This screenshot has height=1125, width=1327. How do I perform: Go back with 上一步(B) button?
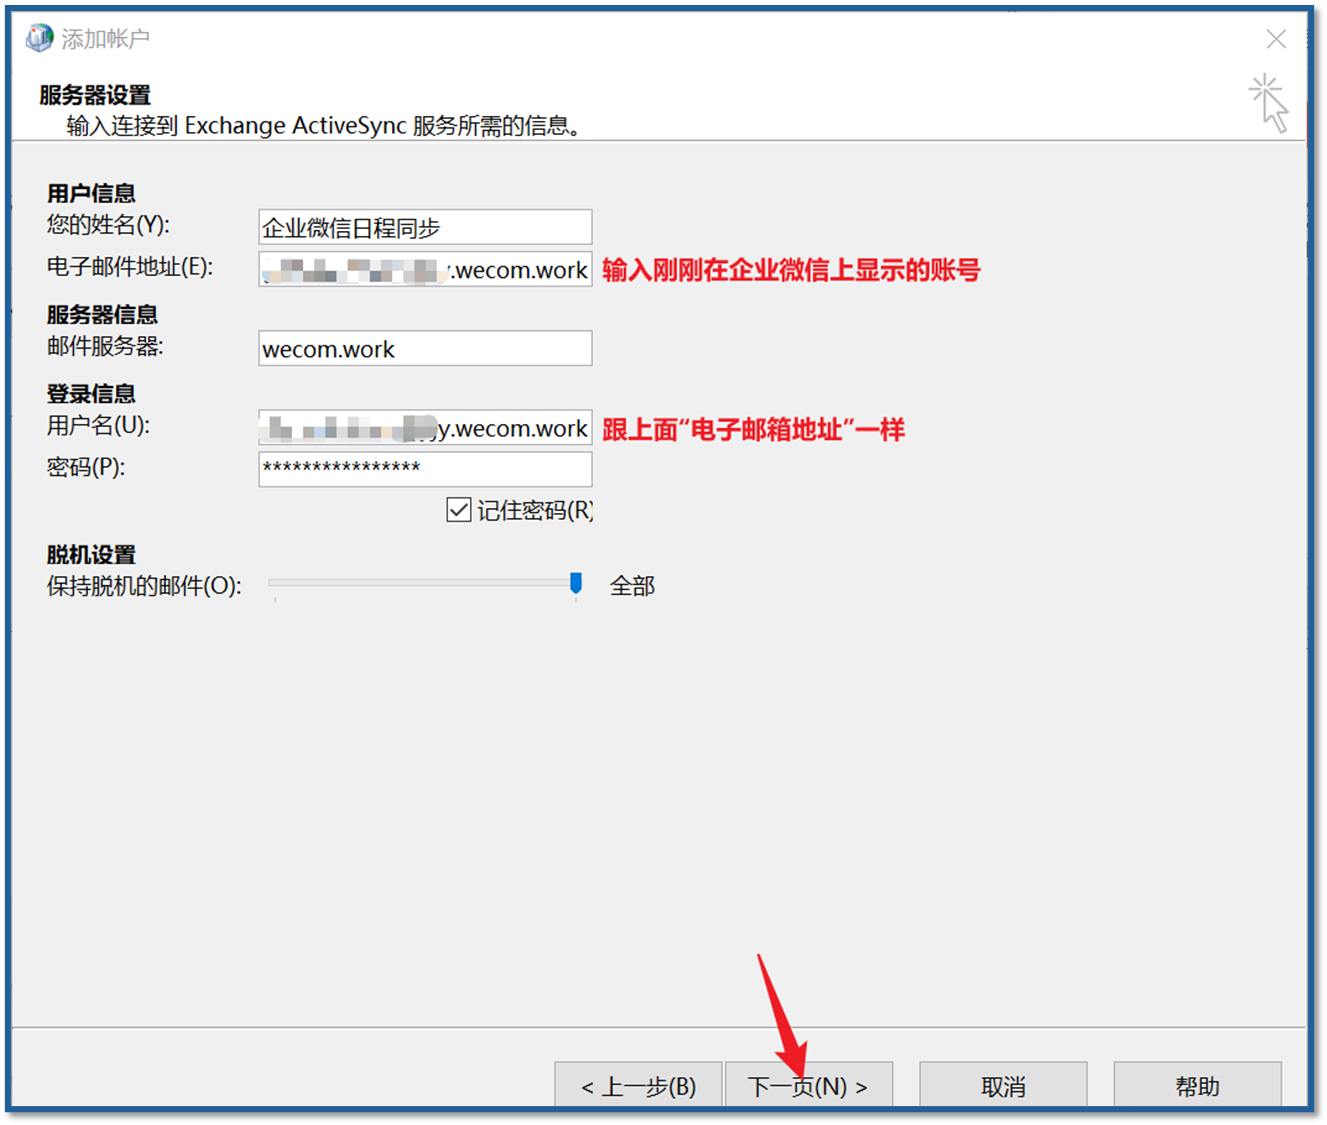coord(638,1085)
